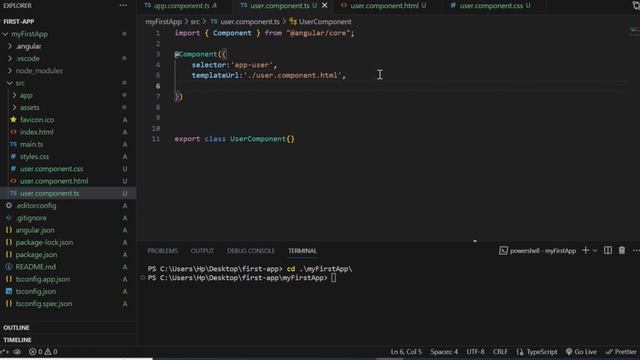The width and height of the screenshot is (640, 360).
Task: Click export class UserComponent line
Action: pyautogui.click(x=234, y=139)
